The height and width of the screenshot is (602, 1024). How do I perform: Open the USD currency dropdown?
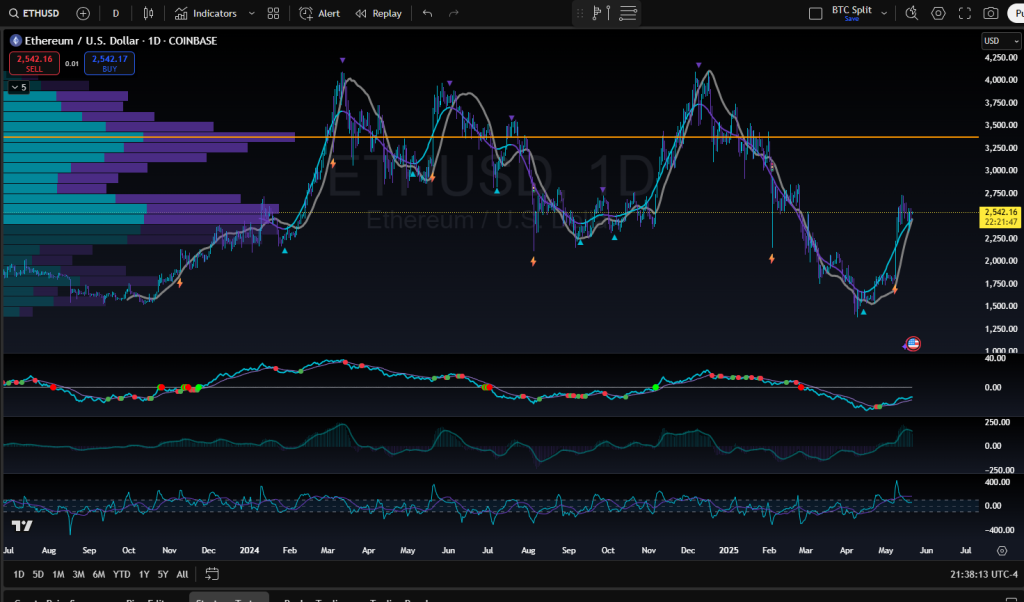(1000, 40)
